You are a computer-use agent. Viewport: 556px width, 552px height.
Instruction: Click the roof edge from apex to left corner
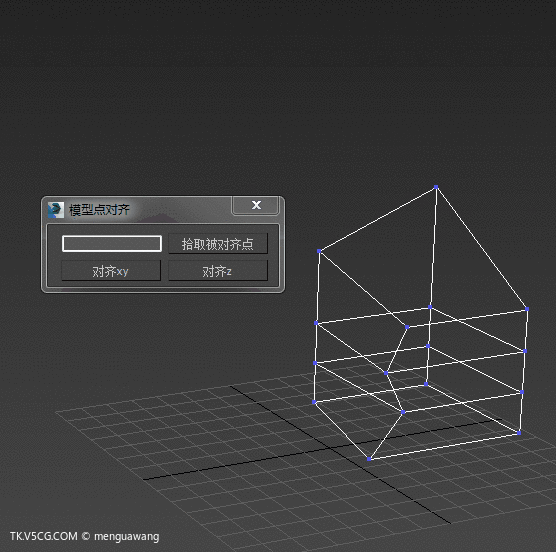(377, 219)
